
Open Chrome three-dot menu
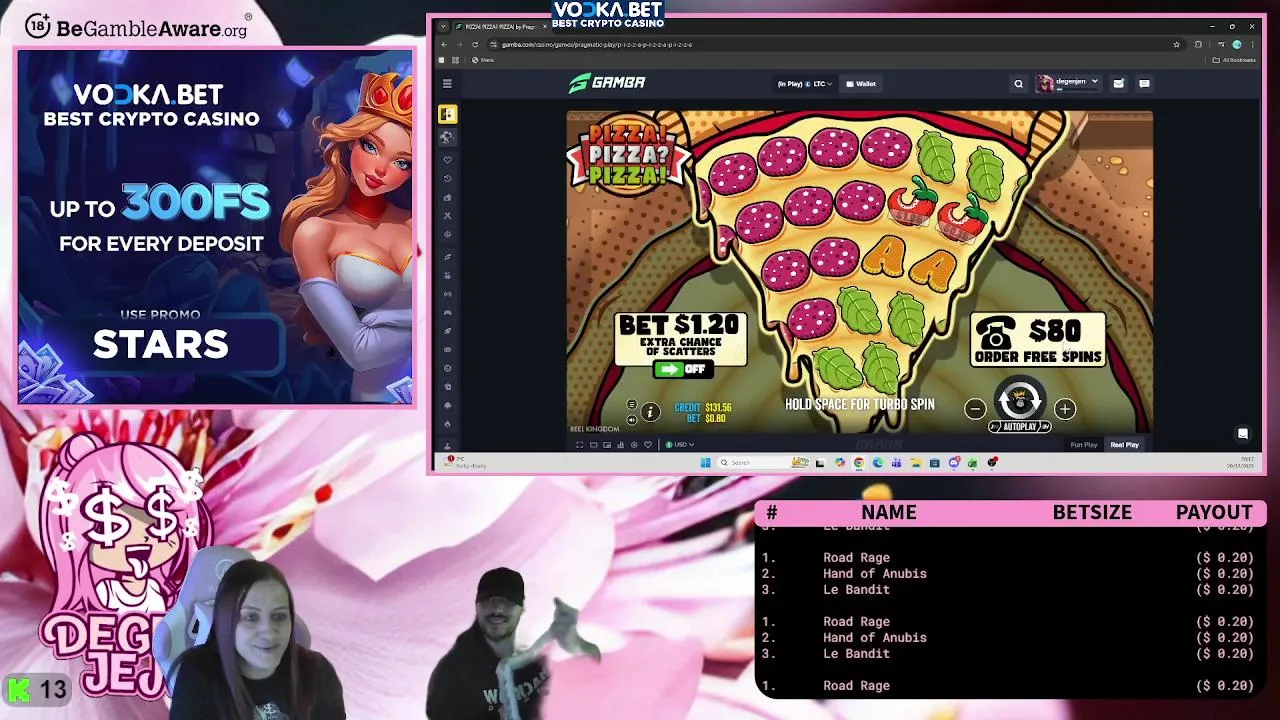pyautogui.click(x=1252, y=44)
